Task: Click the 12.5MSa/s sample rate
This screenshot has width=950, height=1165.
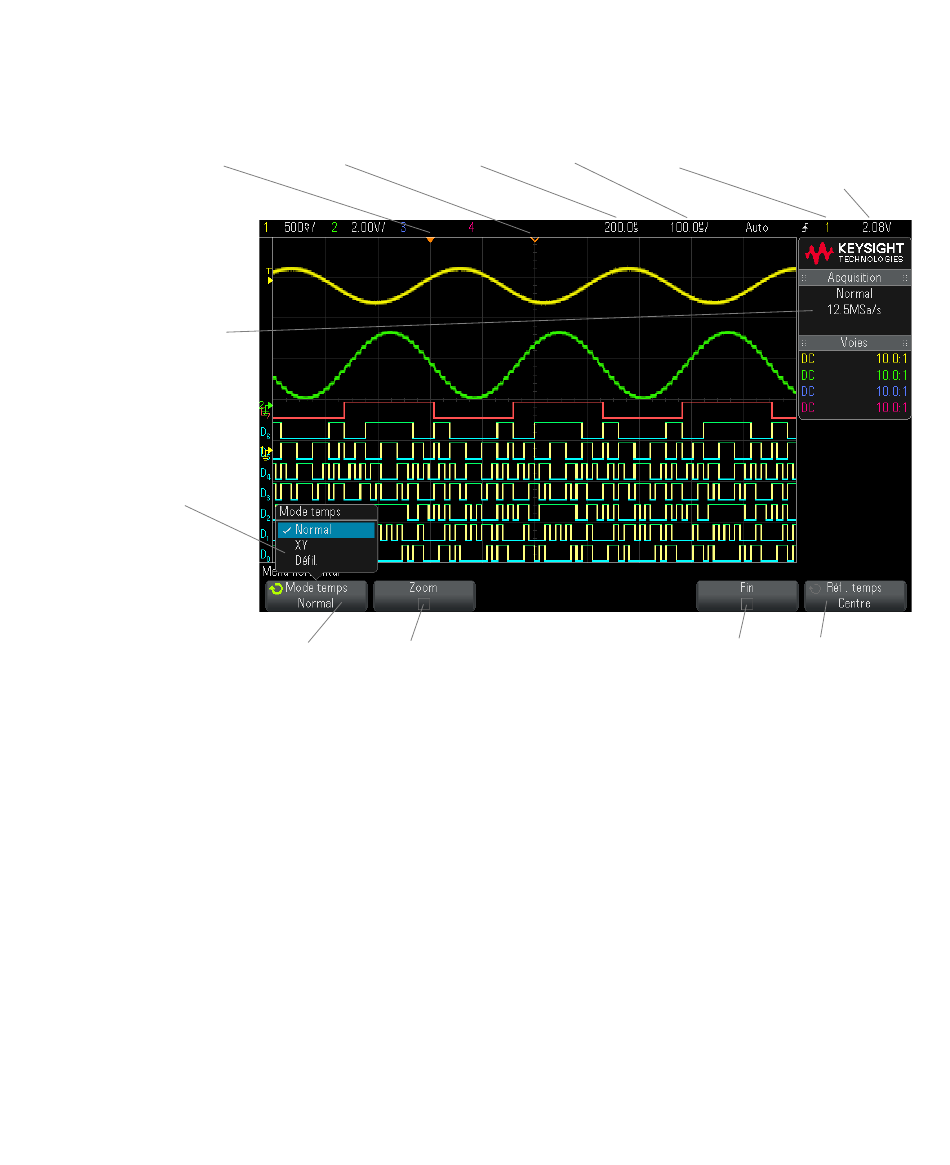Action: pos(854,310)
